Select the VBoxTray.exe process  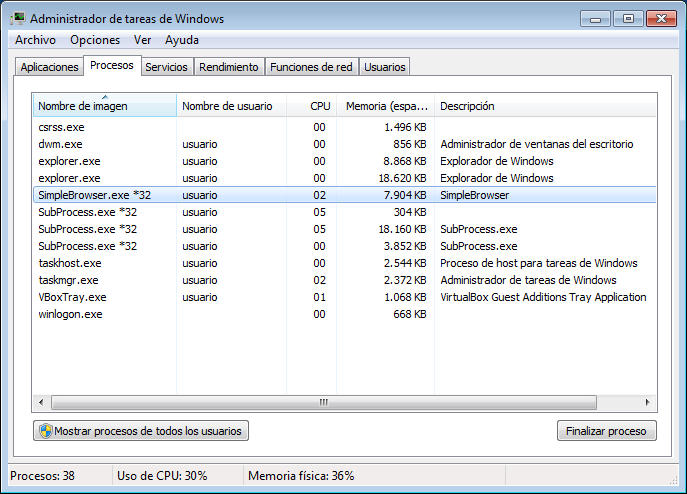click(x=344, y=297)
